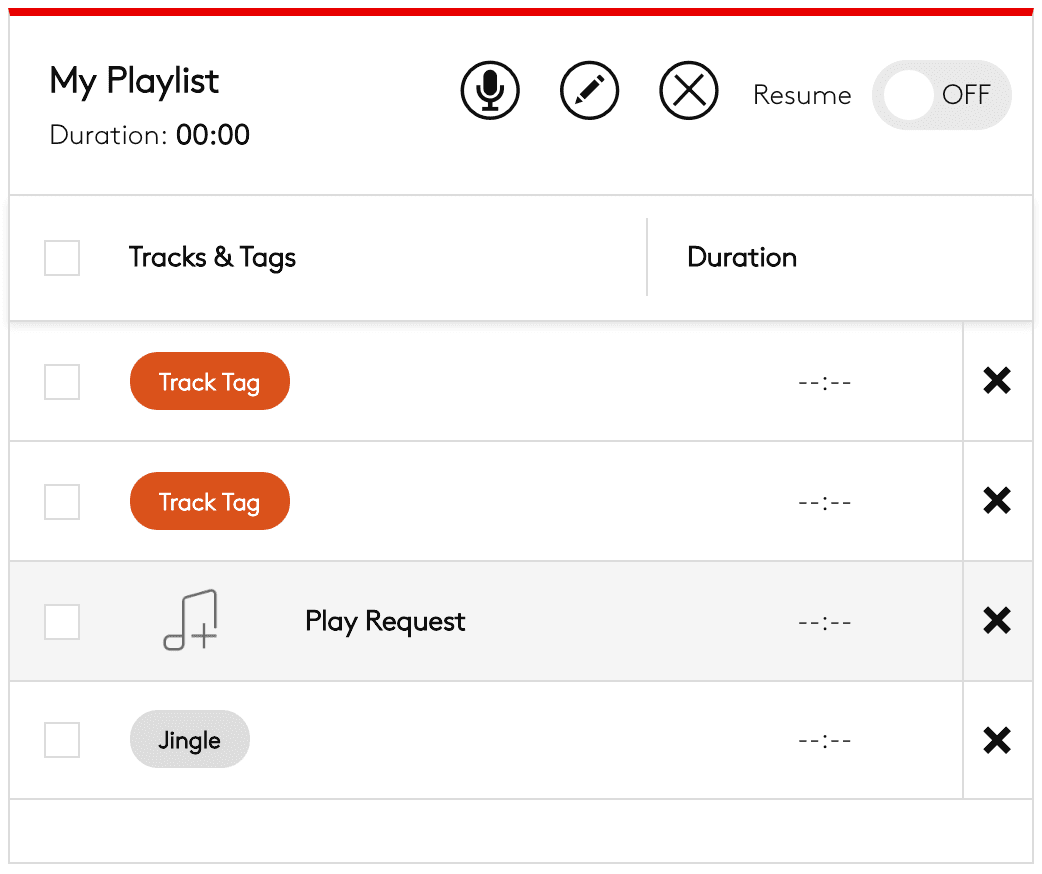Toggle the Resume switch on
This screenshot has width=1042, height=874.
point(941,95)
